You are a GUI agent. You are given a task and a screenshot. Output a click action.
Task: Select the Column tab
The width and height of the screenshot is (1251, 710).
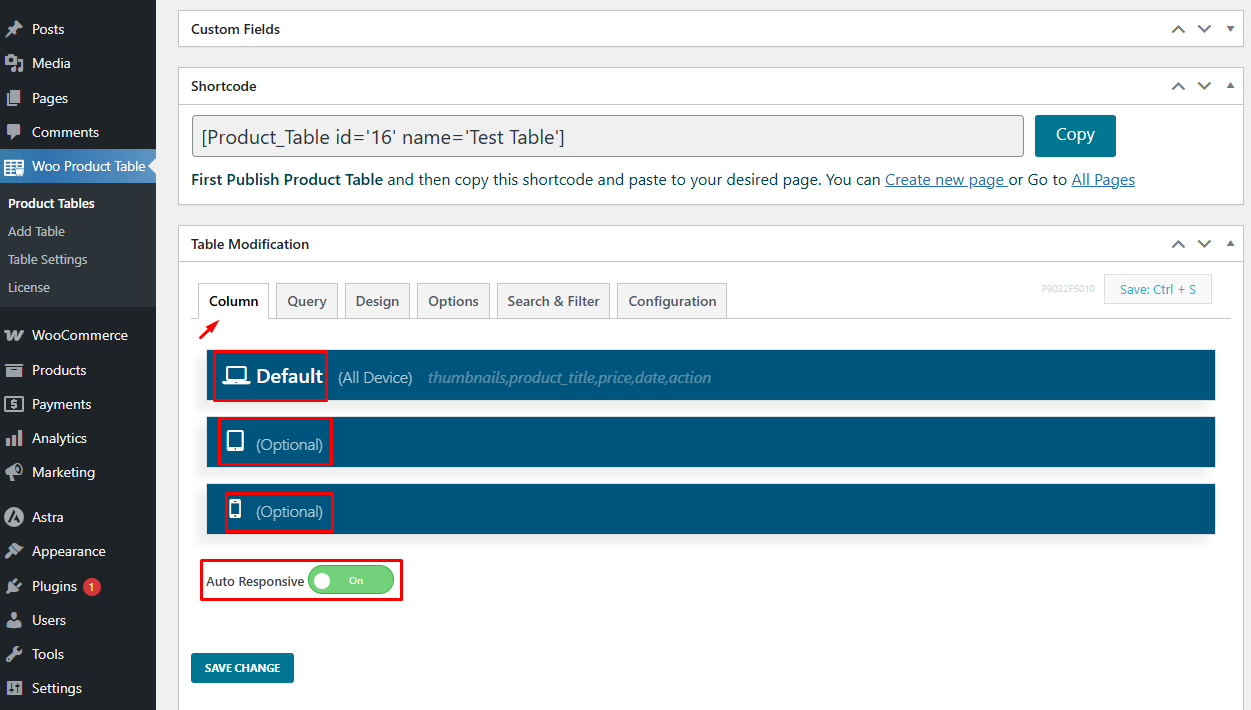coord(234,301)
